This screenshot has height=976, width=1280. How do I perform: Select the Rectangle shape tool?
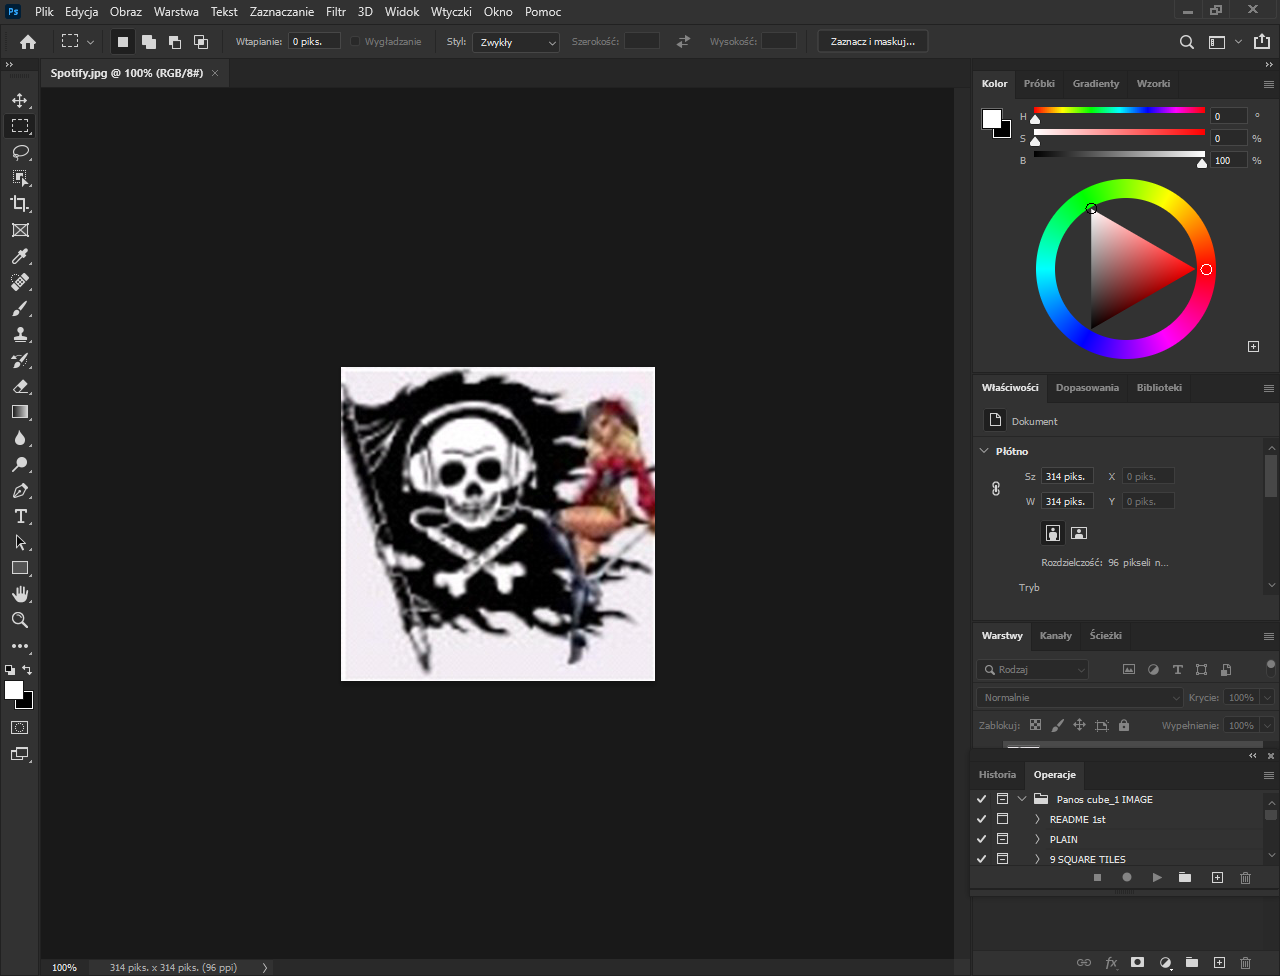click(20, 568)
